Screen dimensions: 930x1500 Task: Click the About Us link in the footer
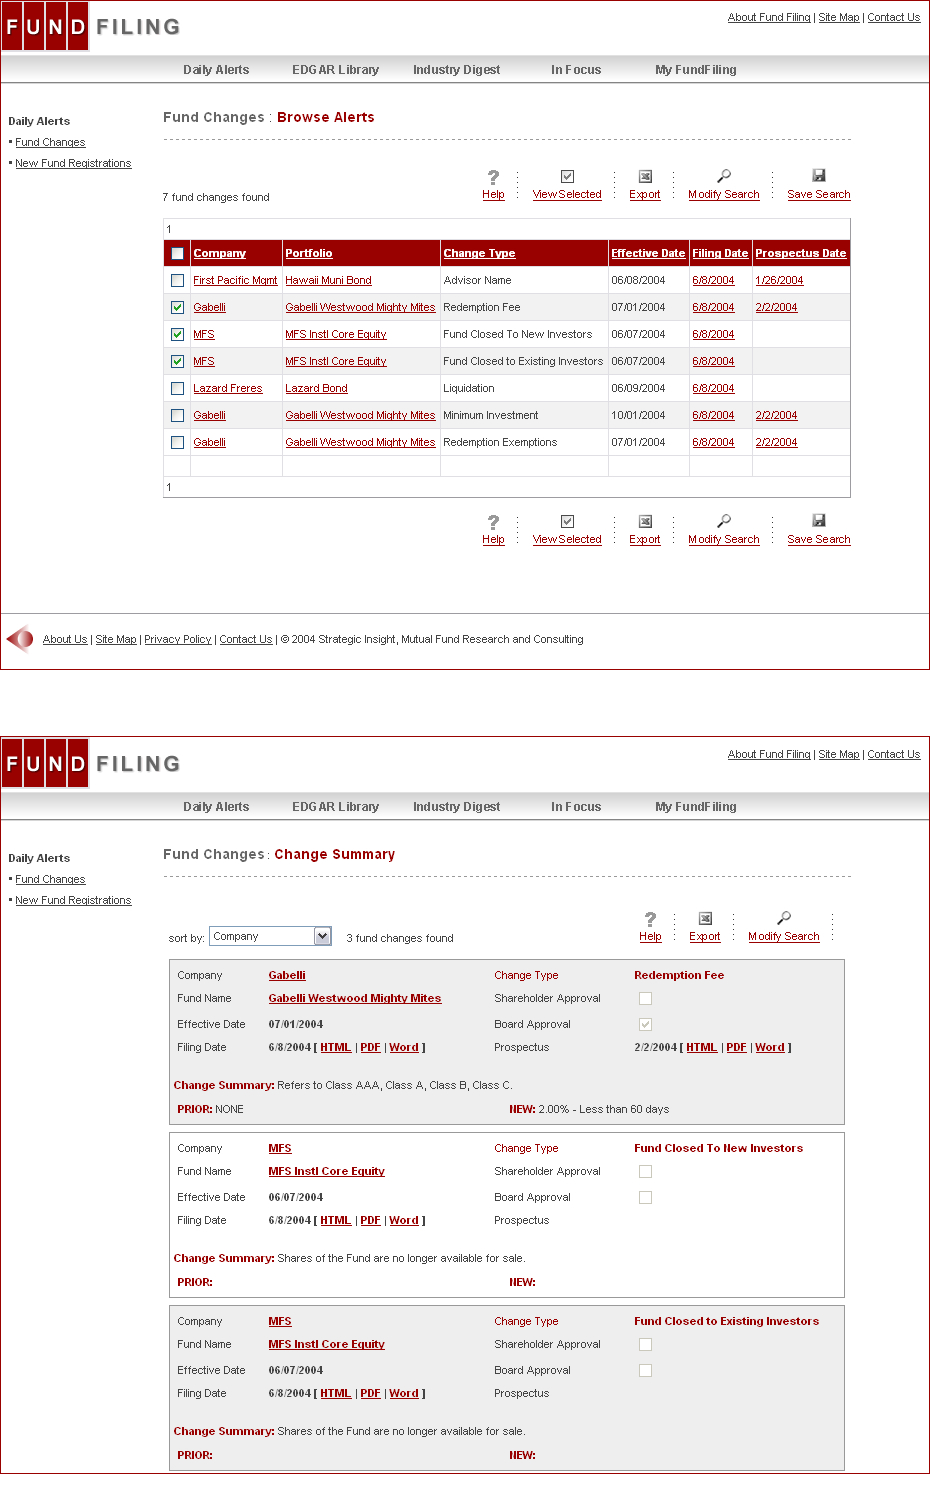[65, 640]
